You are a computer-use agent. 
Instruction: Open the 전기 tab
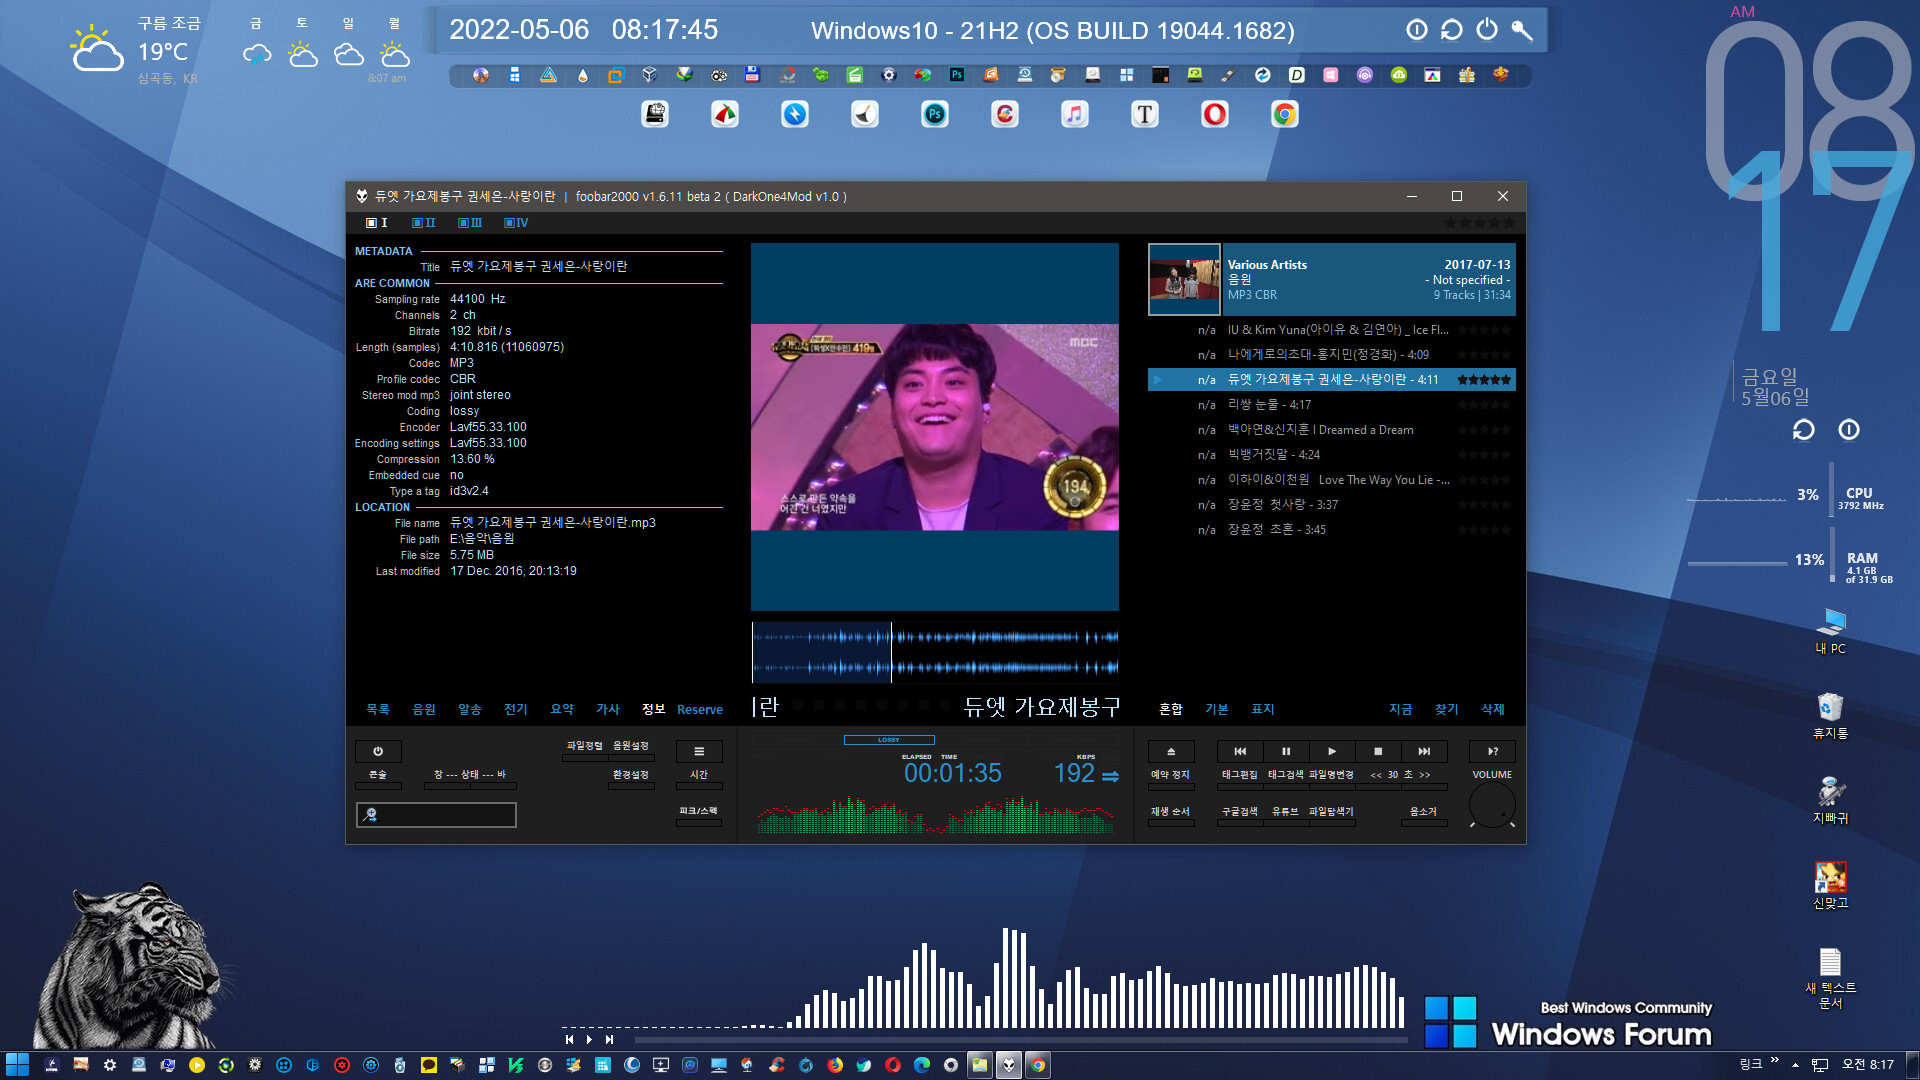coord(516,709)
